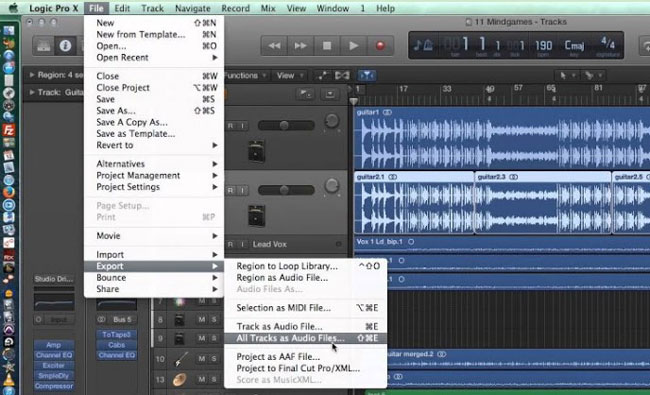
Task: Mute track 9
Action: pos(201,338)
